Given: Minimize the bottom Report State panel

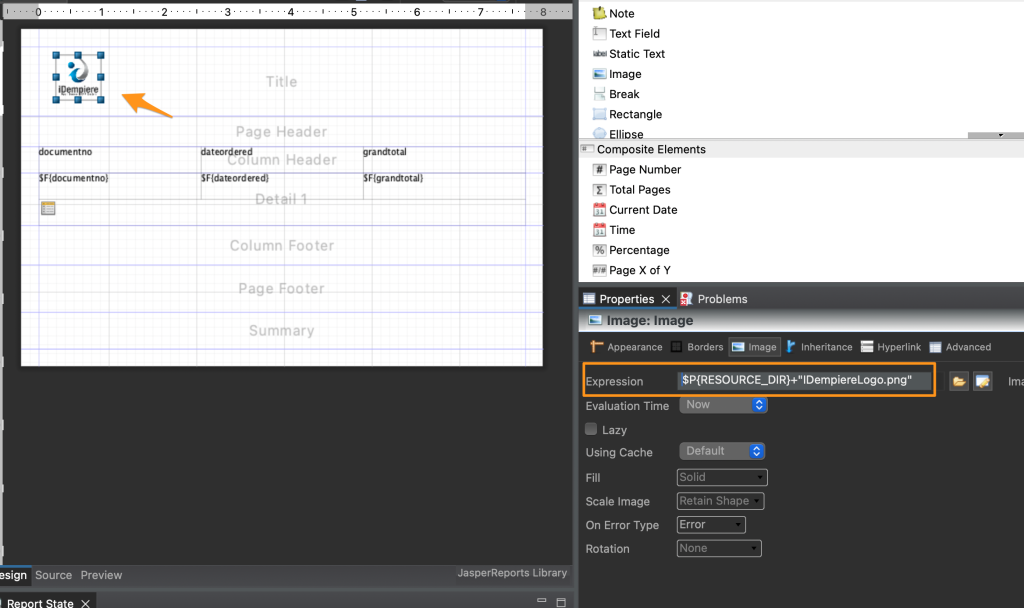Looking at the screenshot, I should (541, 600).
